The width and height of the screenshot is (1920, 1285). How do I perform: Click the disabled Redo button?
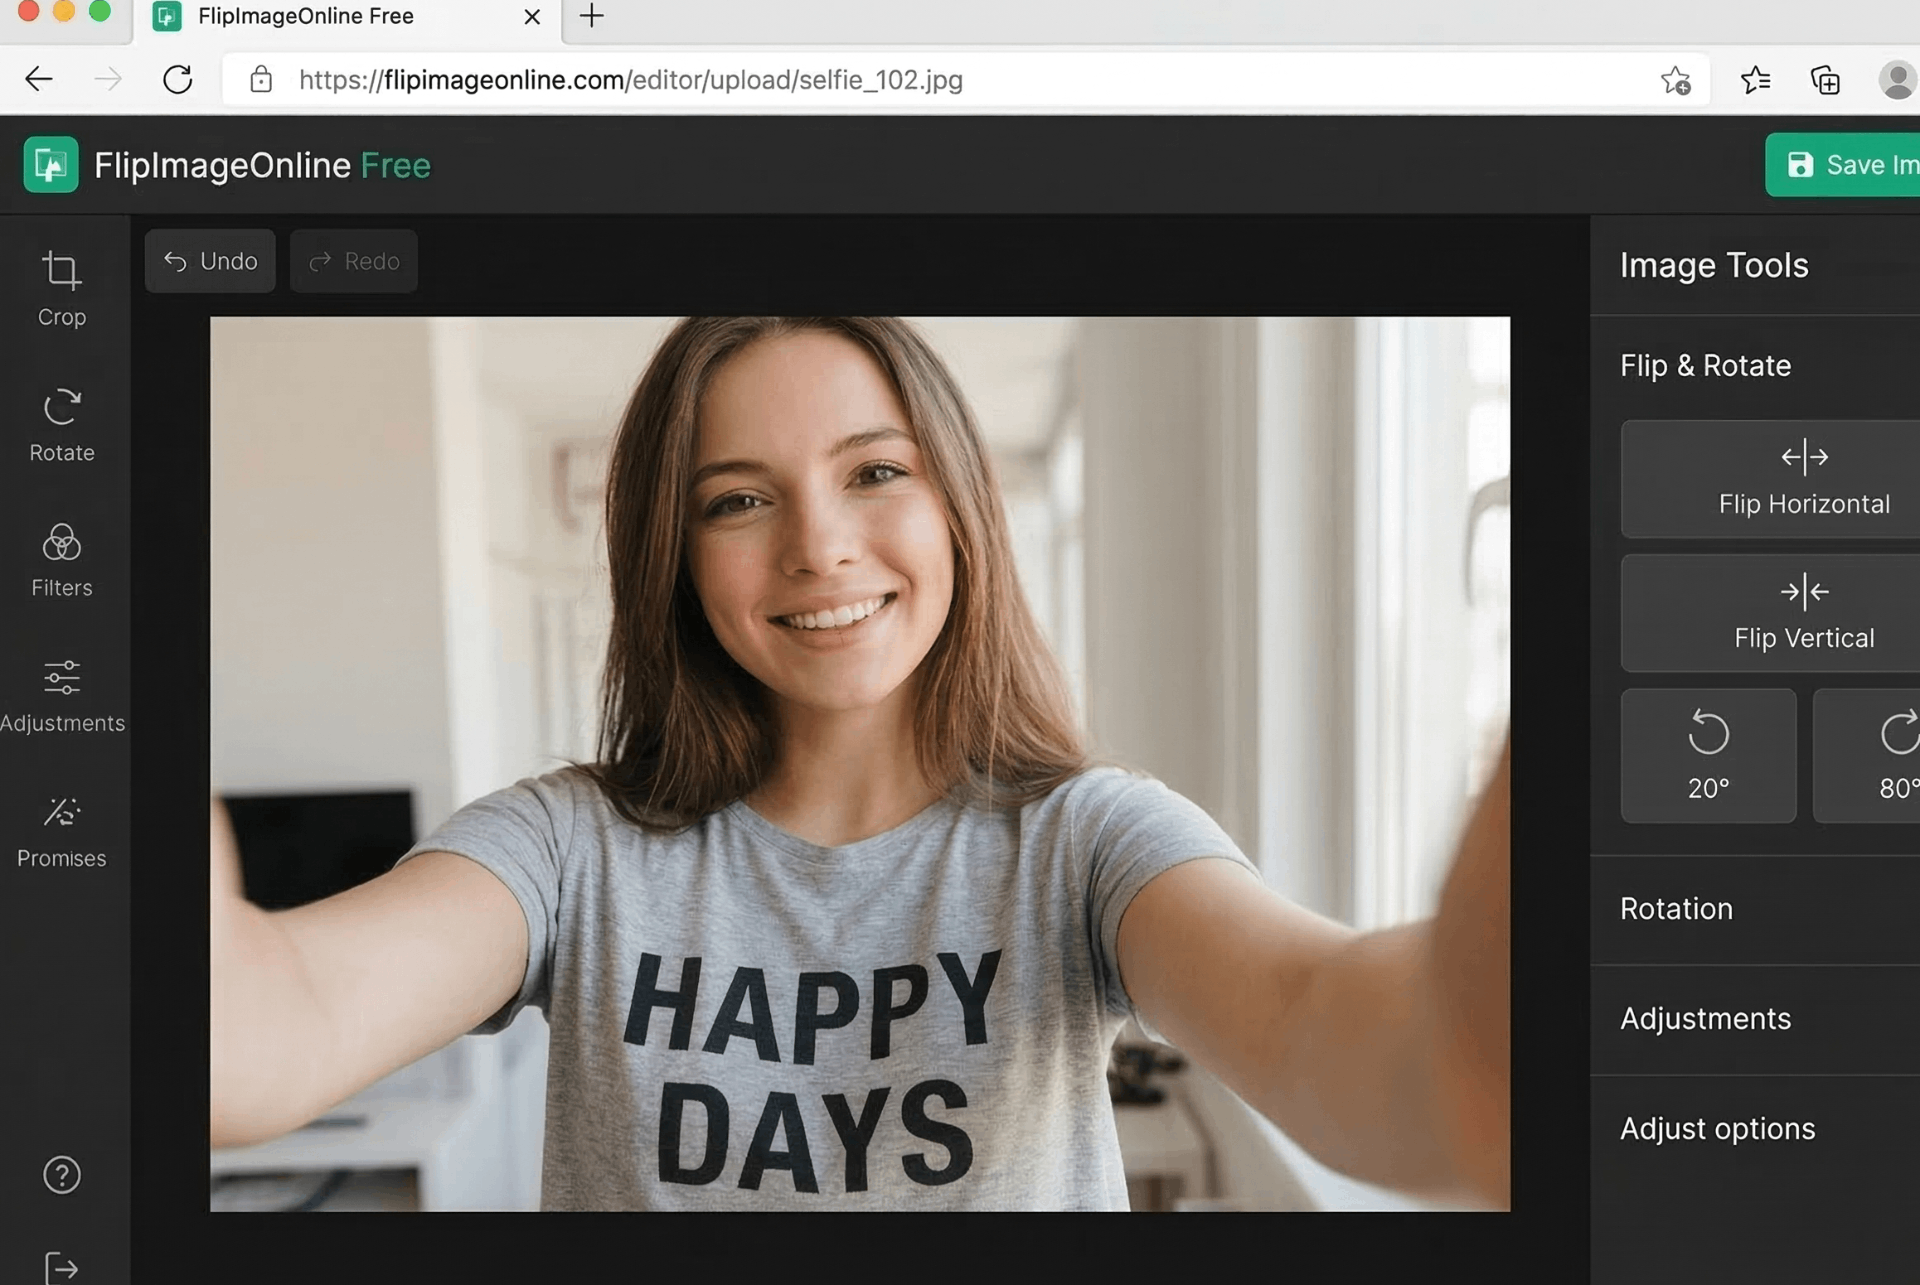[x=353, y=261]
